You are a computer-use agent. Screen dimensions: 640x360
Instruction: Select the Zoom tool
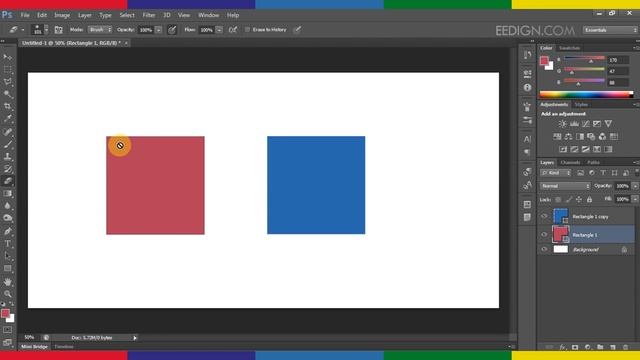coord(8,294)
